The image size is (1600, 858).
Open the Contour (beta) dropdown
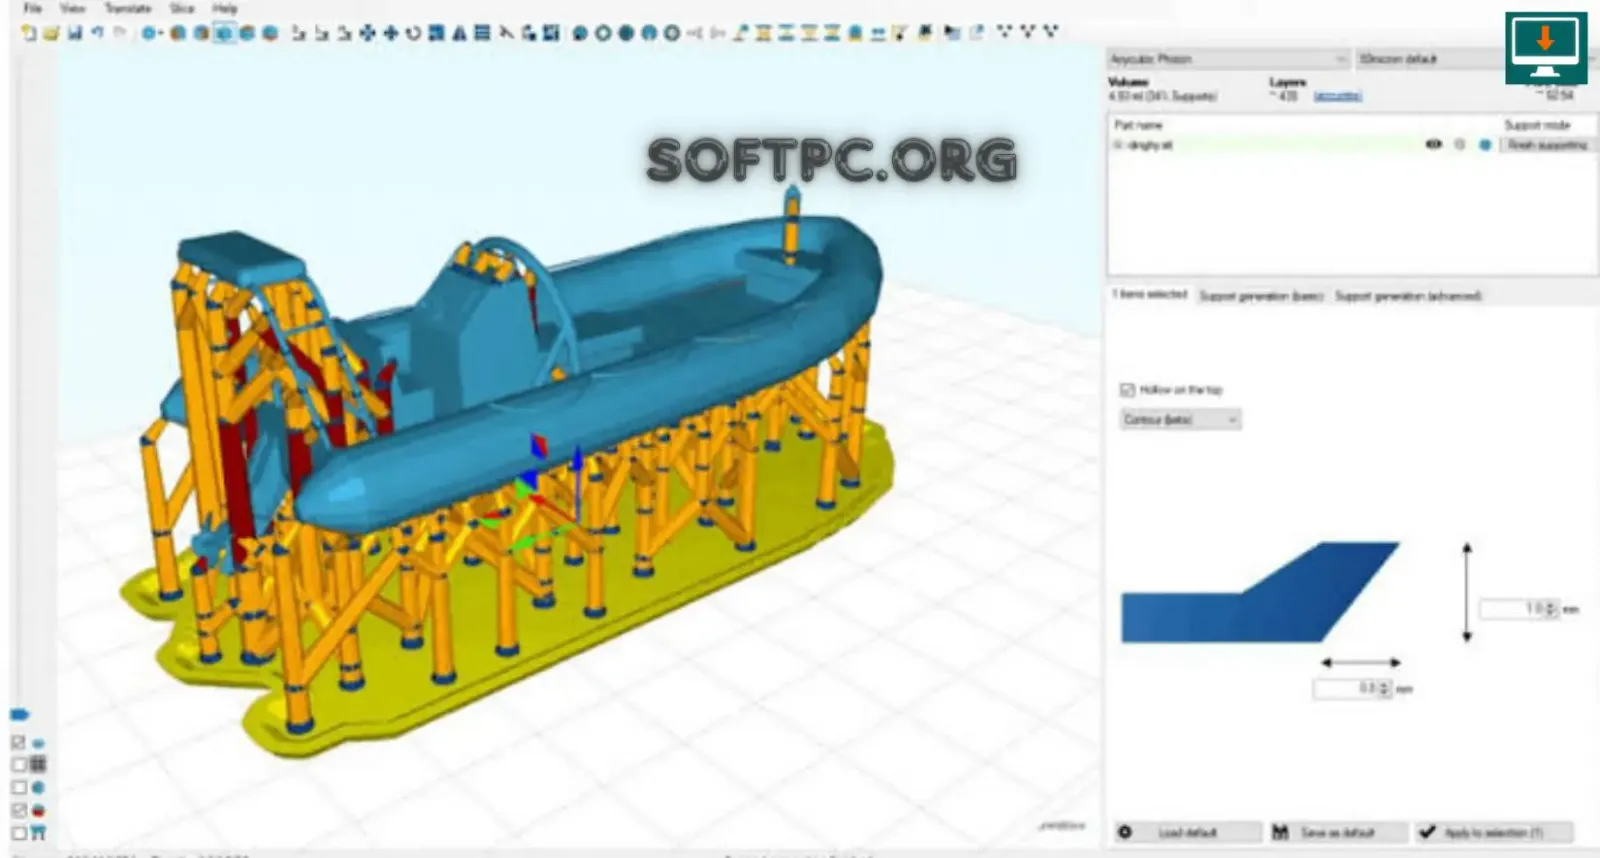click(x=1180, y=419)
